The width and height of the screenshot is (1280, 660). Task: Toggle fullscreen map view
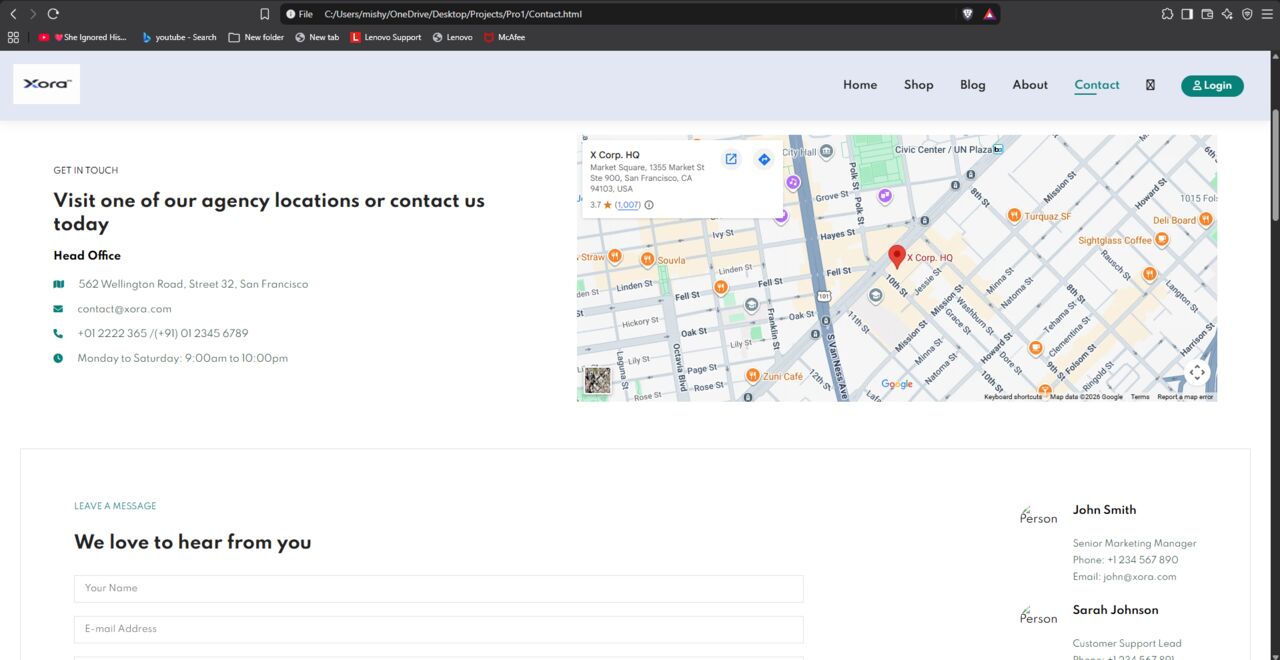point(1196,373)
